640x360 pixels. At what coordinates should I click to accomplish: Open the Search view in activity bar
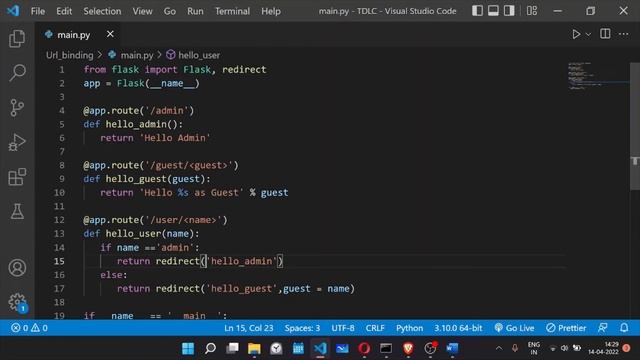point(17,73)
